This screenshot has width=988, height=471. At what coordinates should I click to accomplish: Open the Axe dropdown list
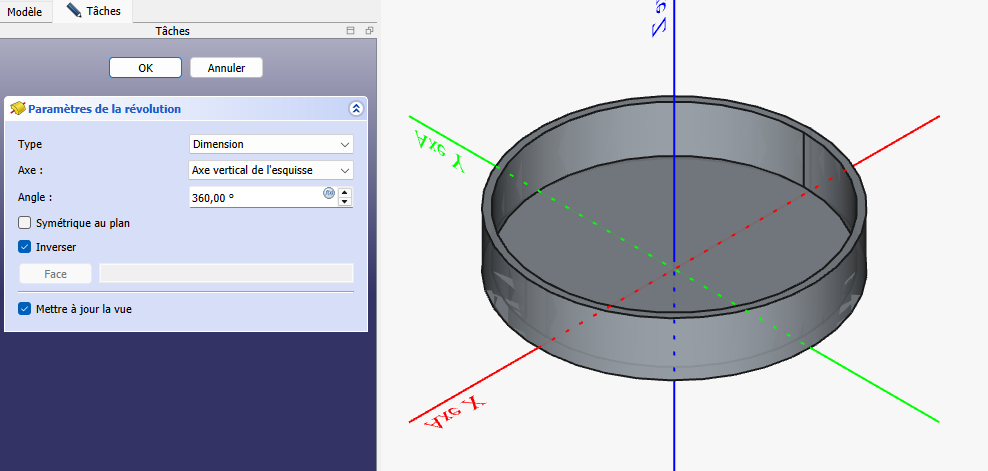[271, 170]
